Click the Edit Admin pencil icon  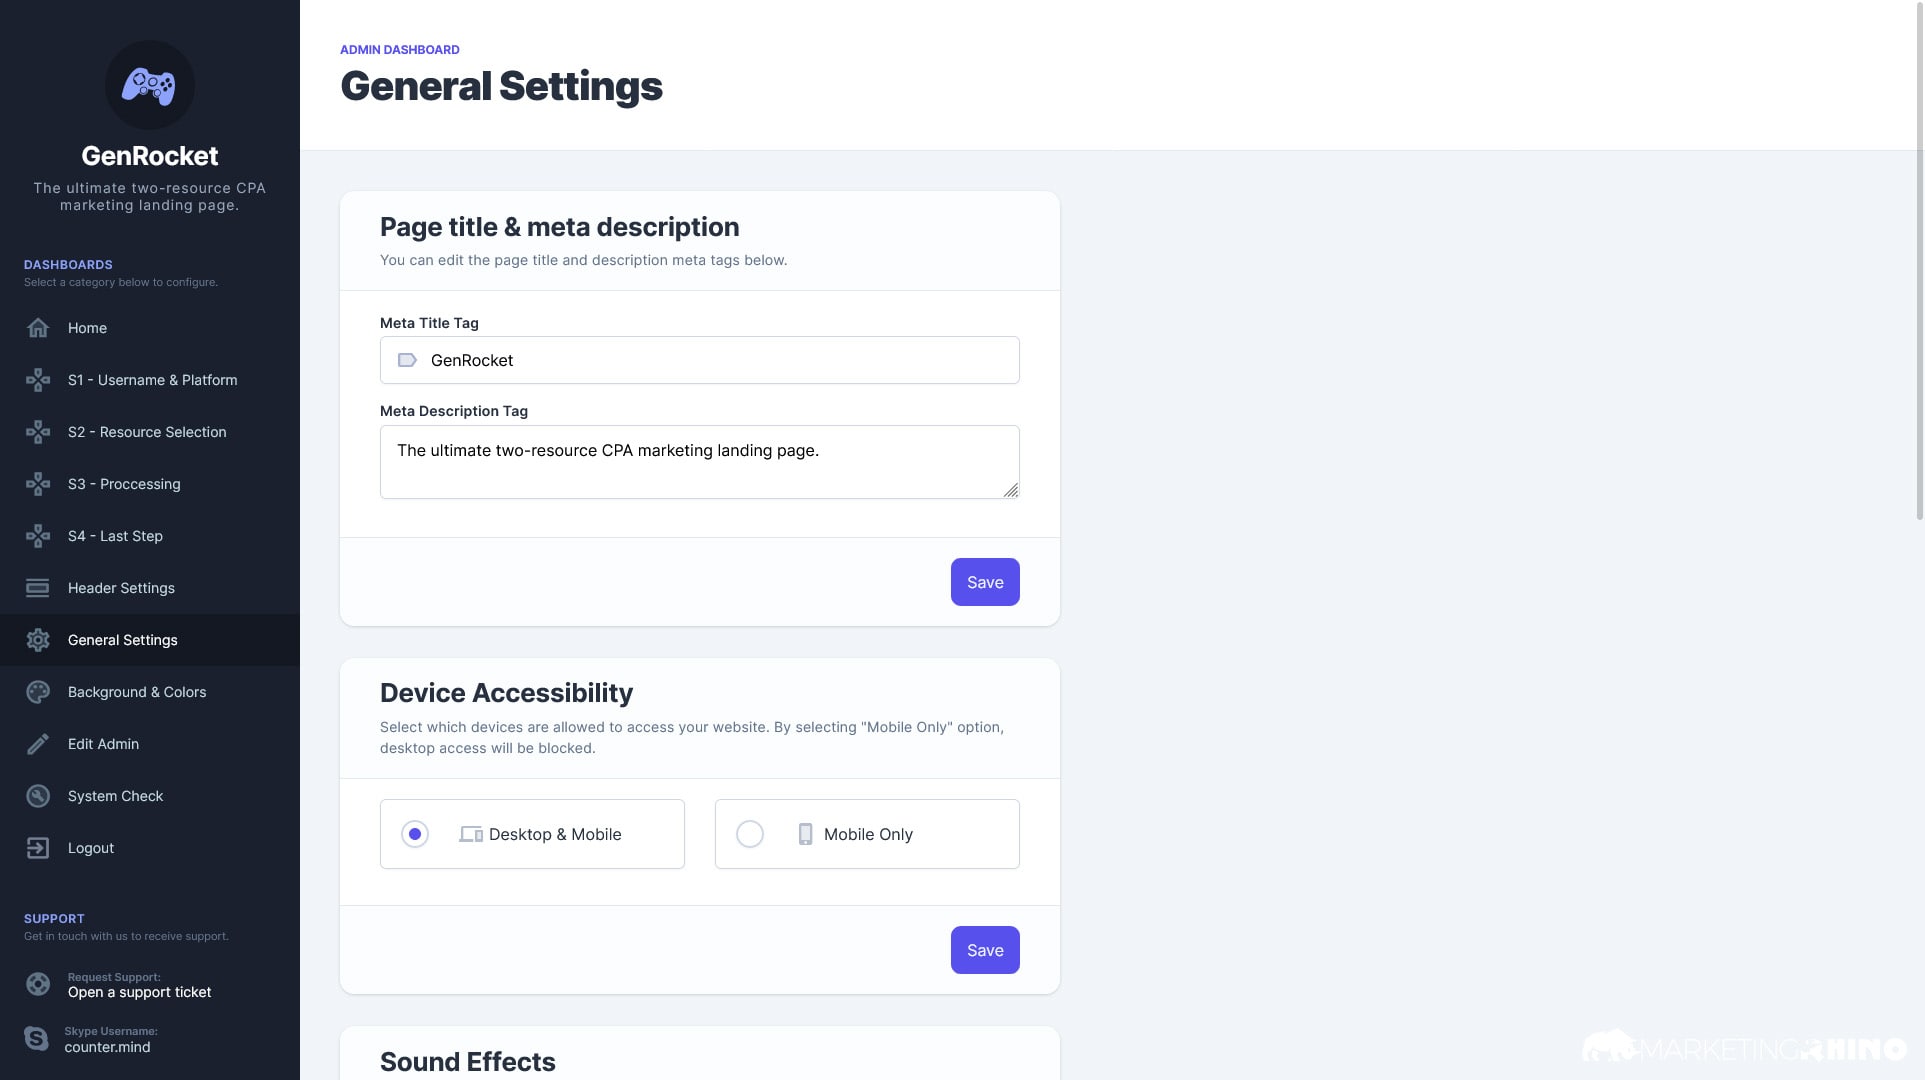(x=38, y=744)
